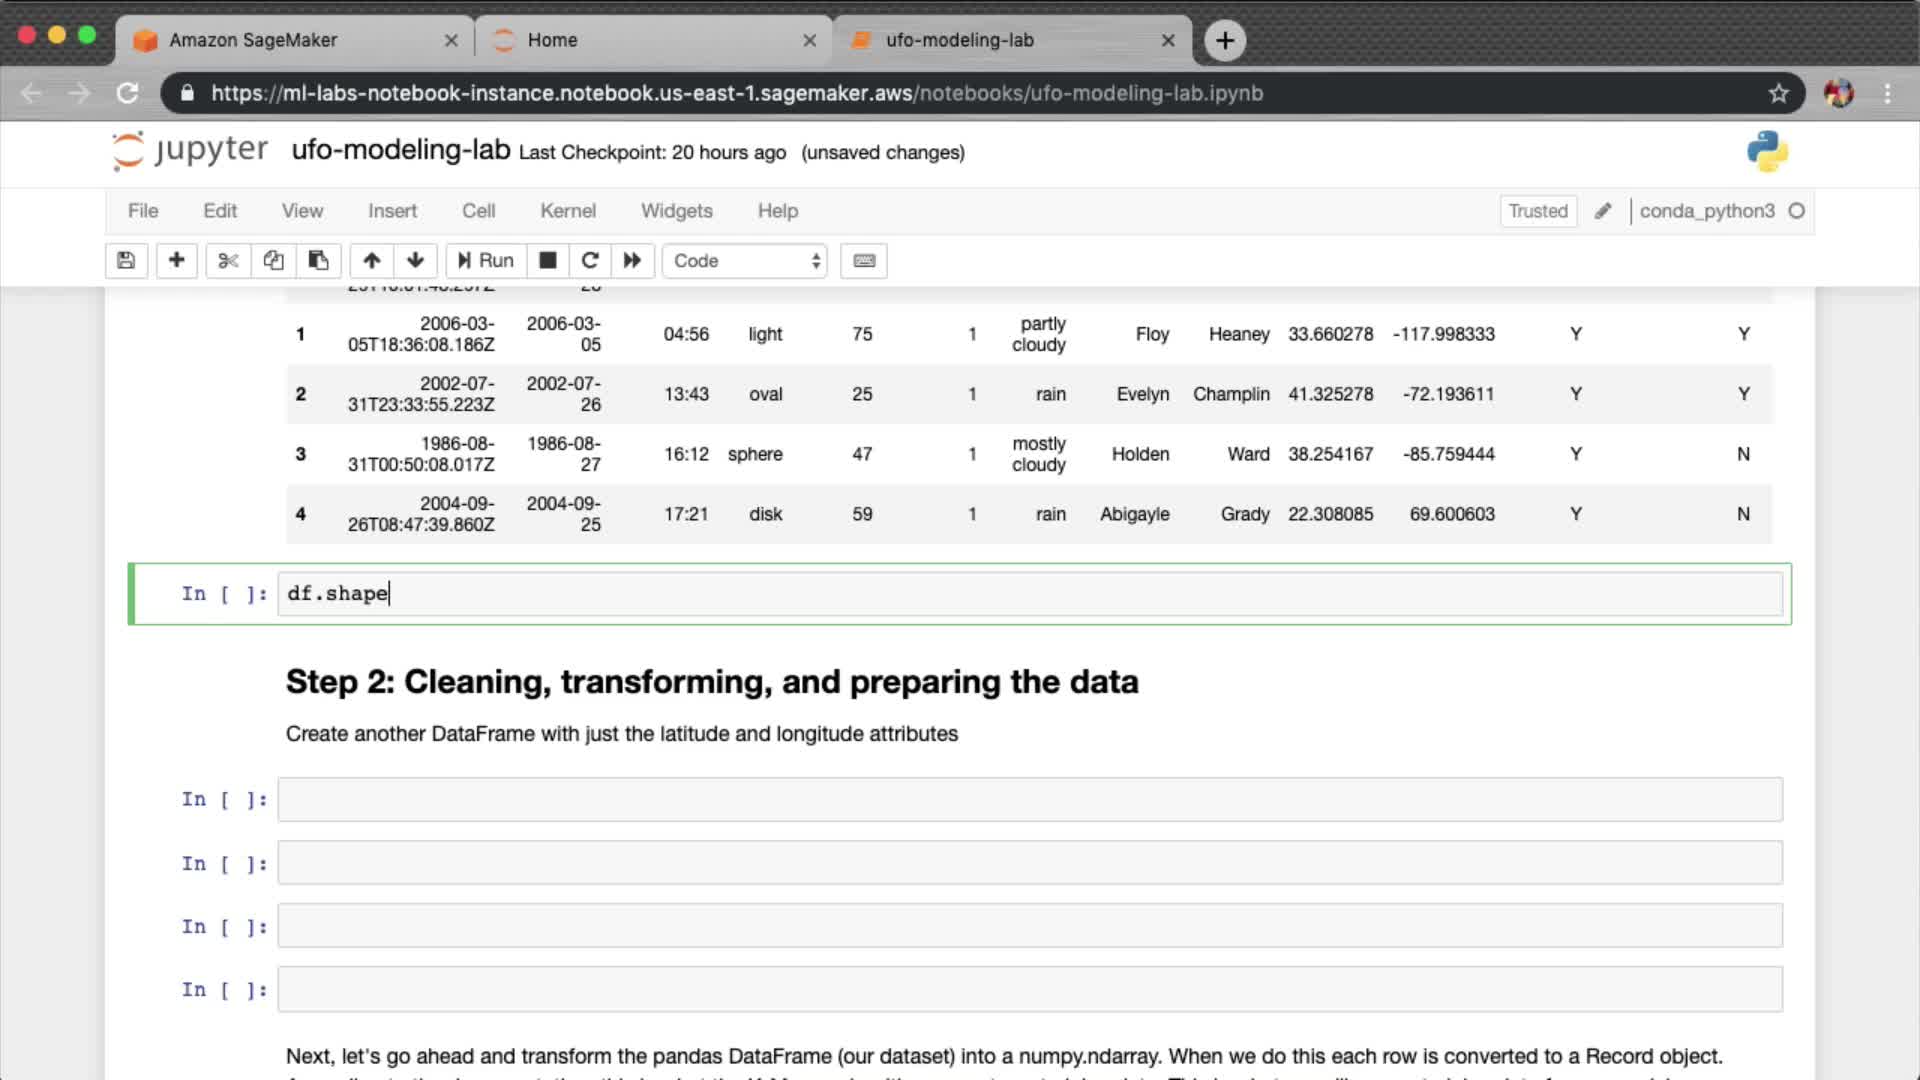Viewport: 1920px width, 1080px height.
Task: Restart and run all cells icon
Action: (632, 261)
